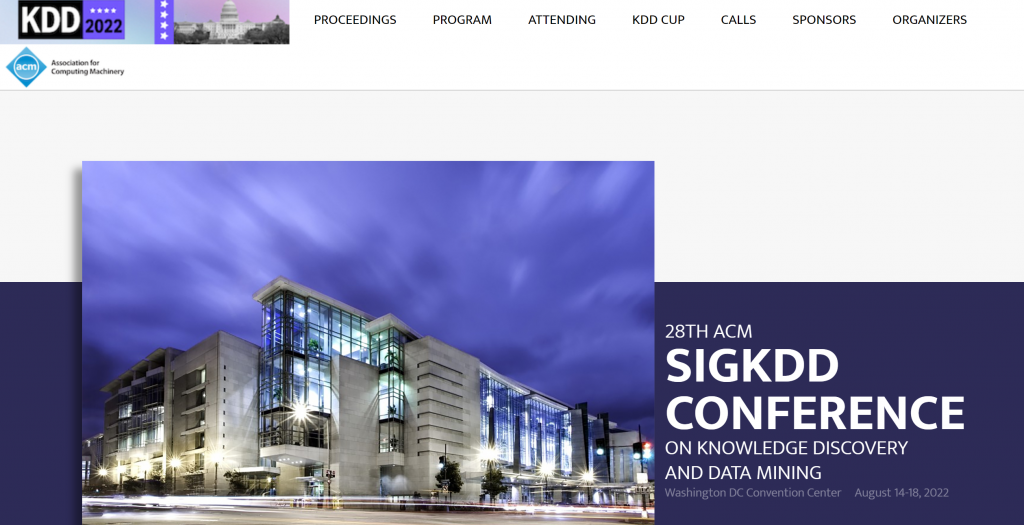
Task: Open the Calls menu
Action: [738, 20]
